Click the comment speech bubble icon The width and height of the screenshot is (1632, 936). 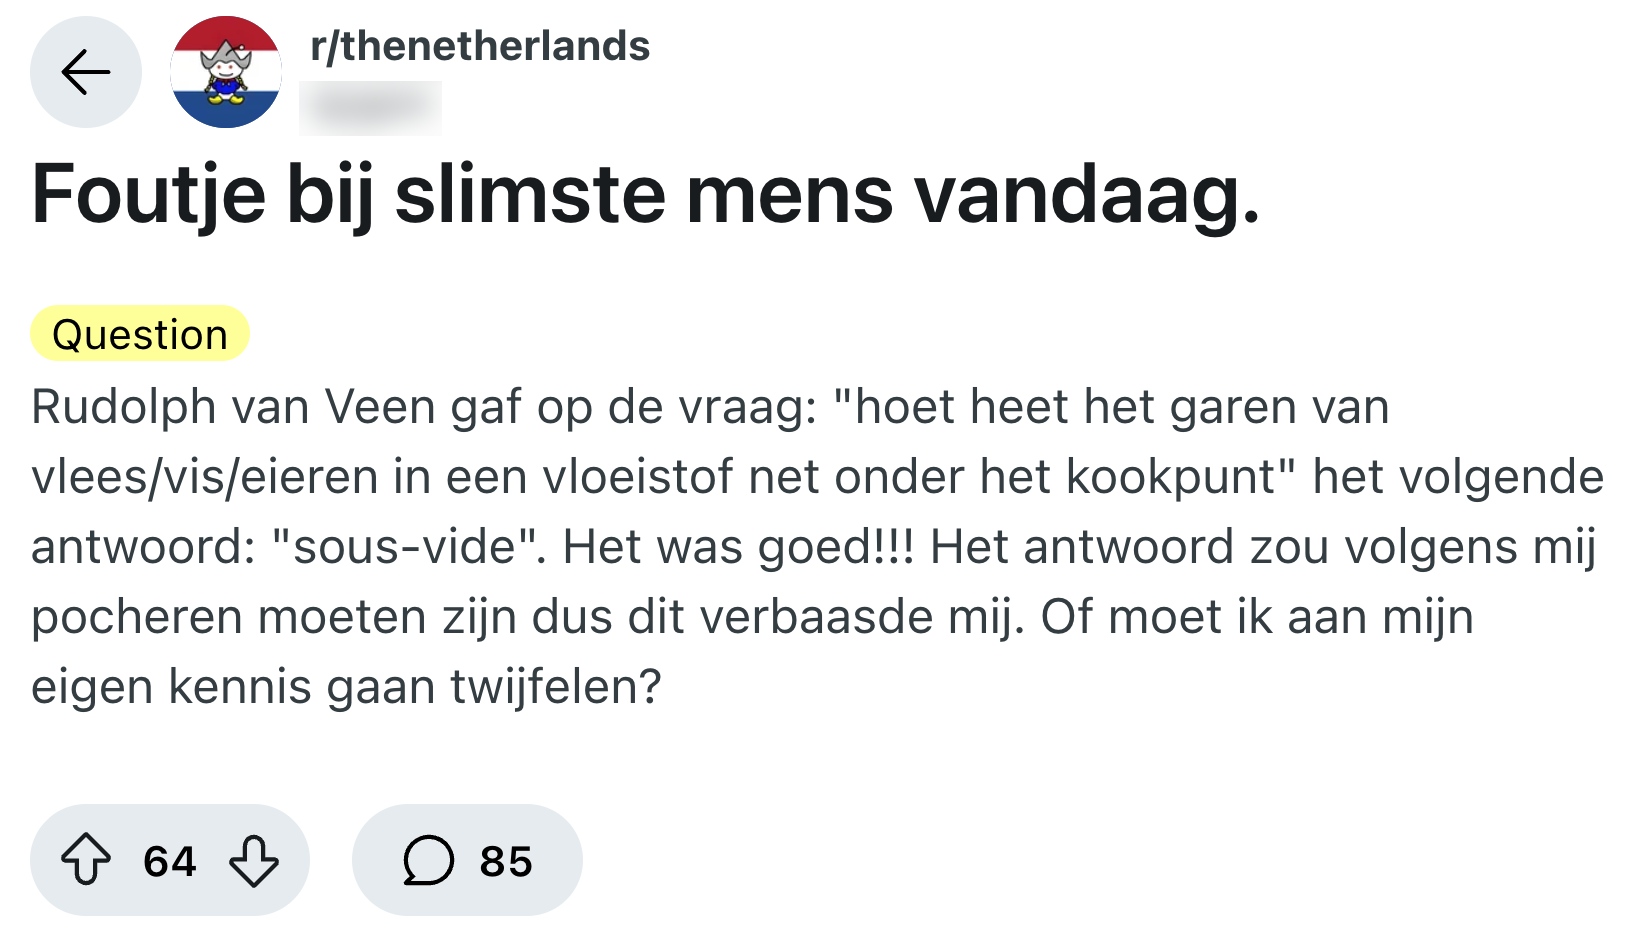pyautogui.click(x=428, y=860)
